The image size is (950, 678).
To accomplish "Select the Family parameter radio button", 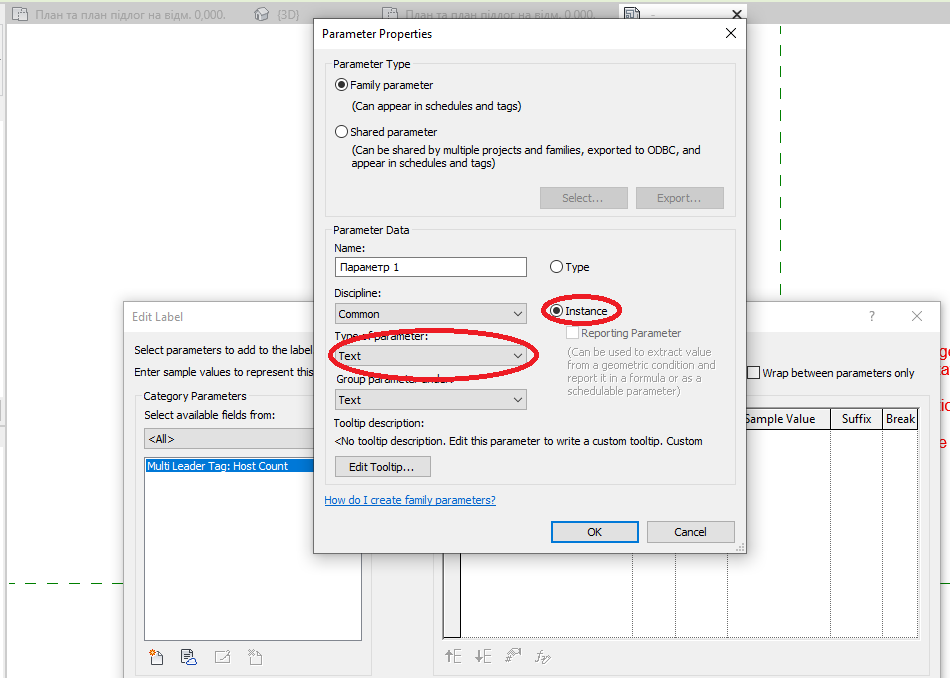I will click(x=341, y=85).
